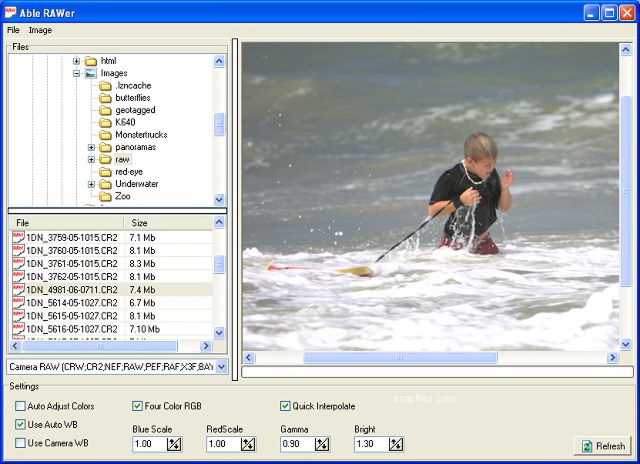Click the Gamma value adjust icon

coord(322,444)
